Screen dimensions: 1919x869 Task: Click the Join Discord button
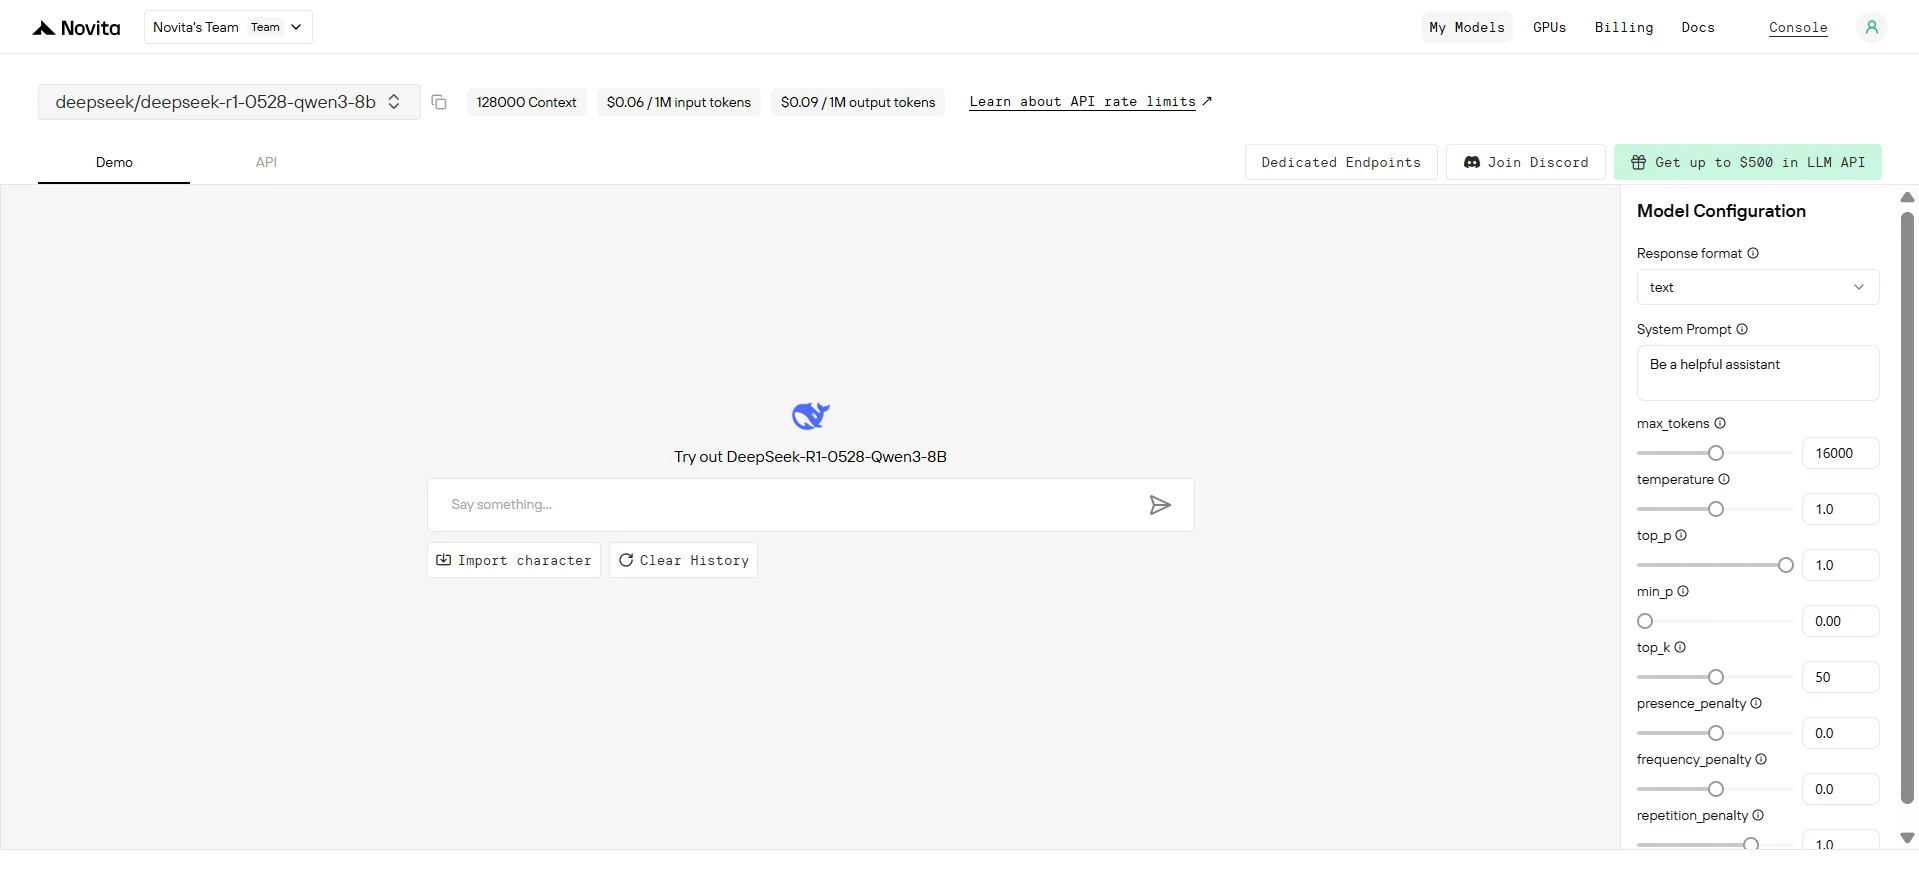point(1526,162)
